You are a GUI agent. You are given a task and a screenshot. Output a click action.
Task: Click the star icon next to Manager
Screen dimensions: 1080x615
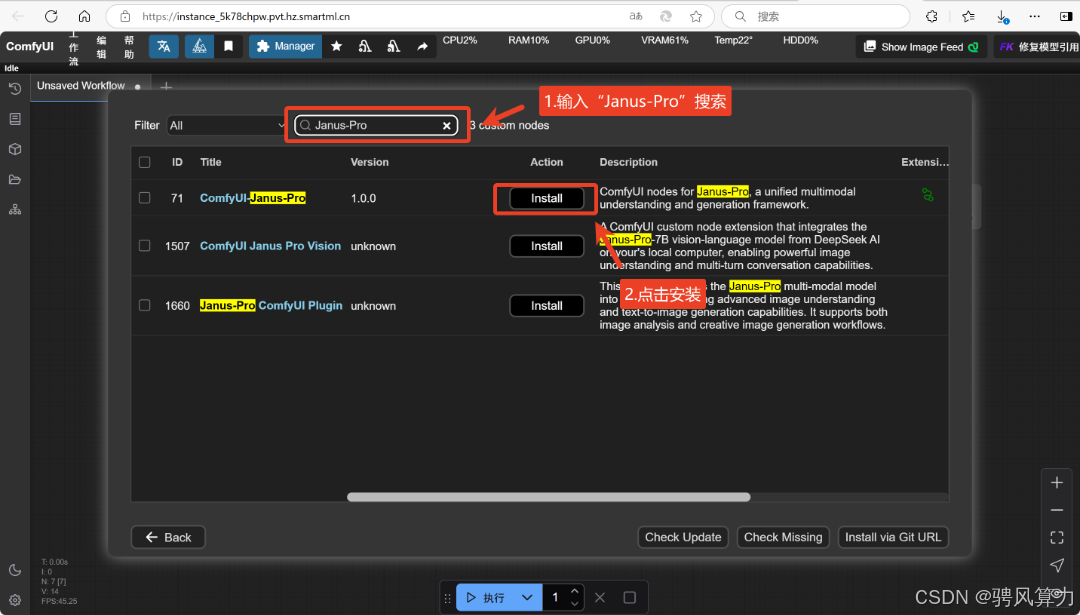[x=336, y=46]
